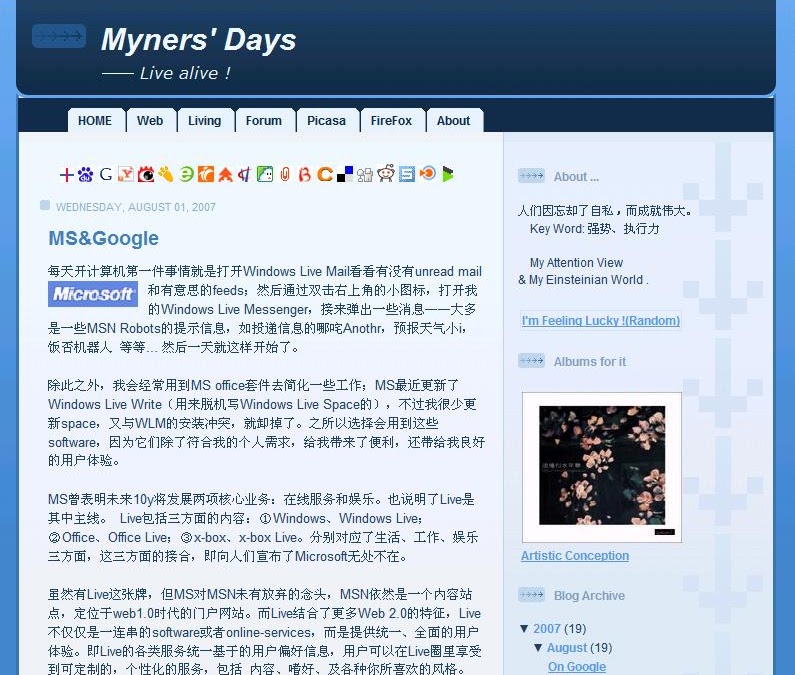The image size is (795, 675).
Task: Collapse the 2007 archive triangle
Action: 524,629
